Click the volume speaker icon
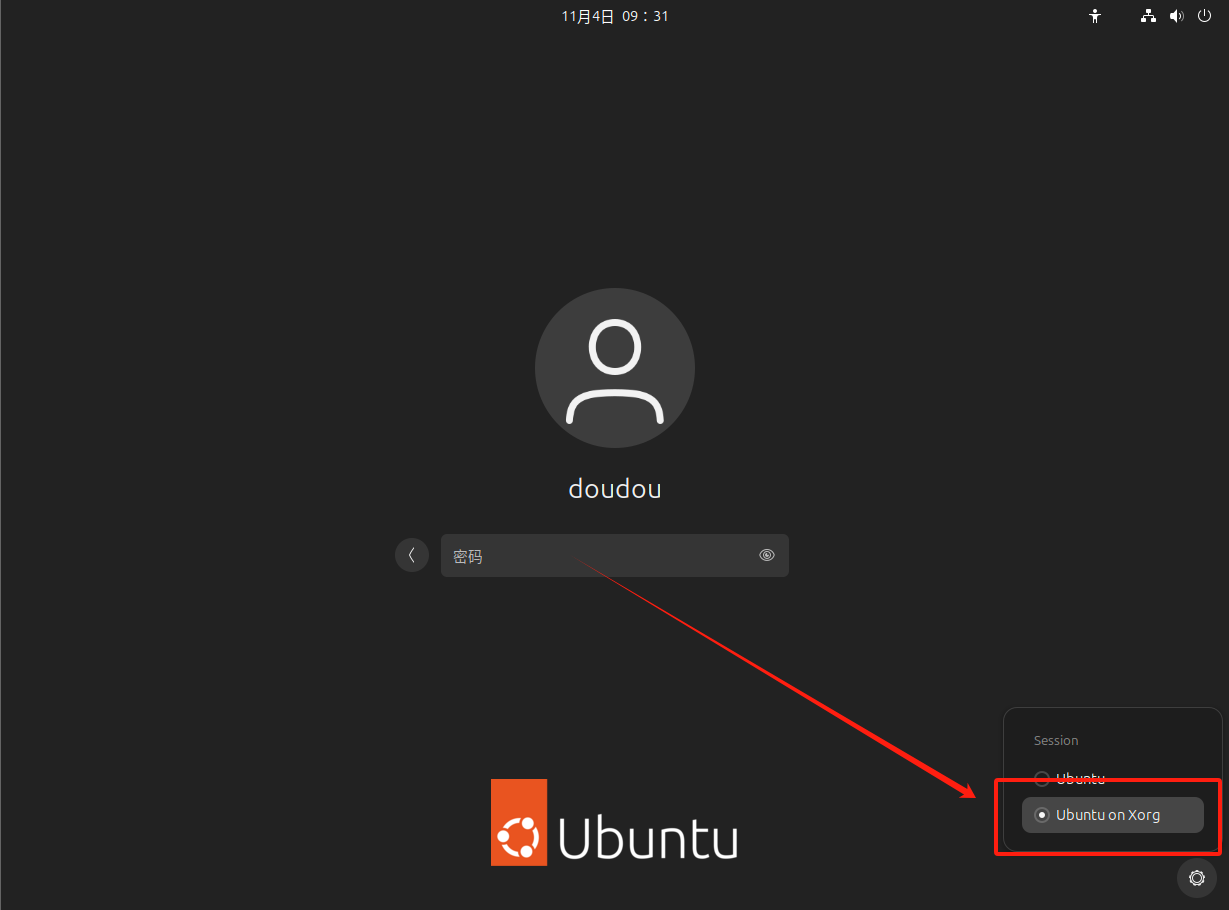Viewport: 1229px width, 910px height. pyautogui.click(x=1176, y=16)
